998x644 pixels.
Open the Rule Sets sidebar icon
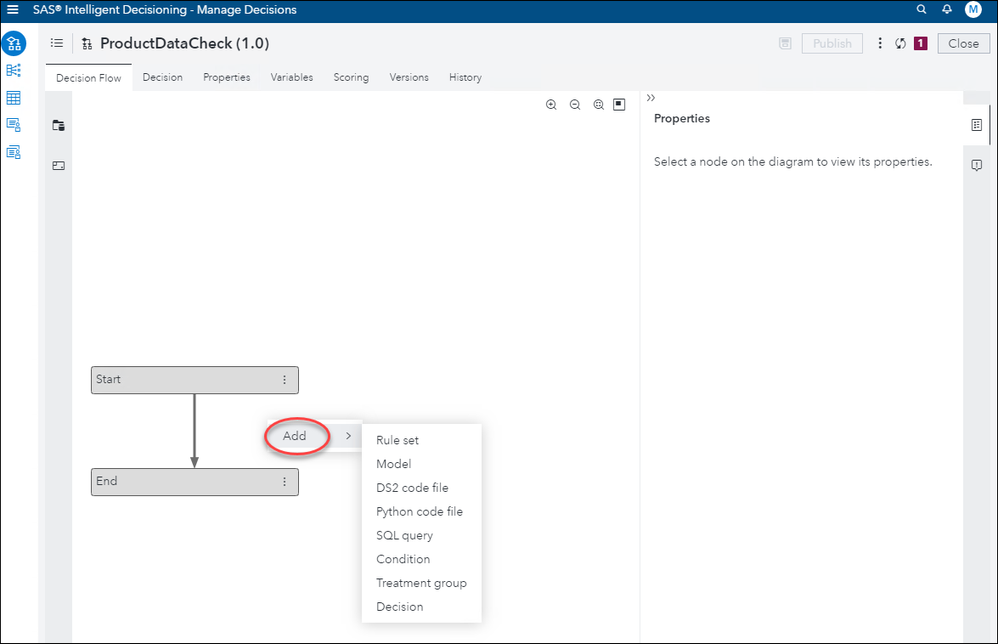pyautogui.click(x=13, y=70)
